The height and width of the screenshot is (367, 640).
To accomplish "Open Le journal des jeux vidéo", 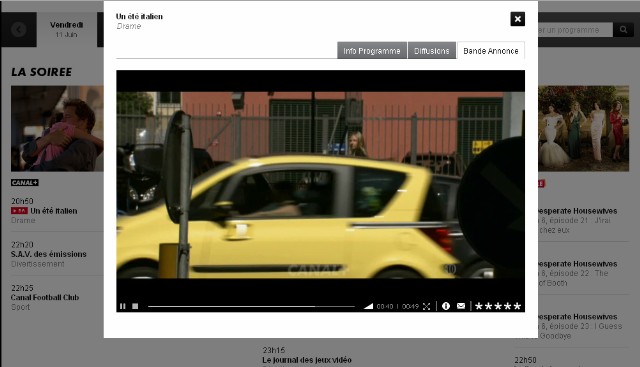I will [307, 360].
